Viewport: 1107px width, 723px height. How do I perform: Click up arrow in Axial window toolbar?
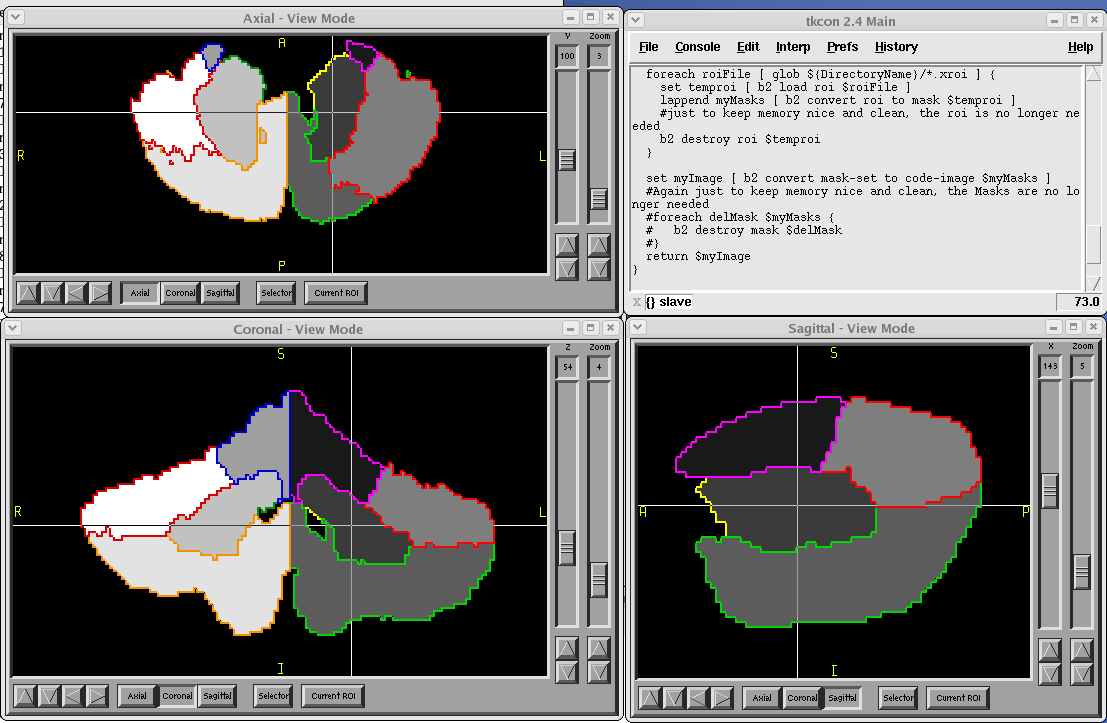[29, 293]
